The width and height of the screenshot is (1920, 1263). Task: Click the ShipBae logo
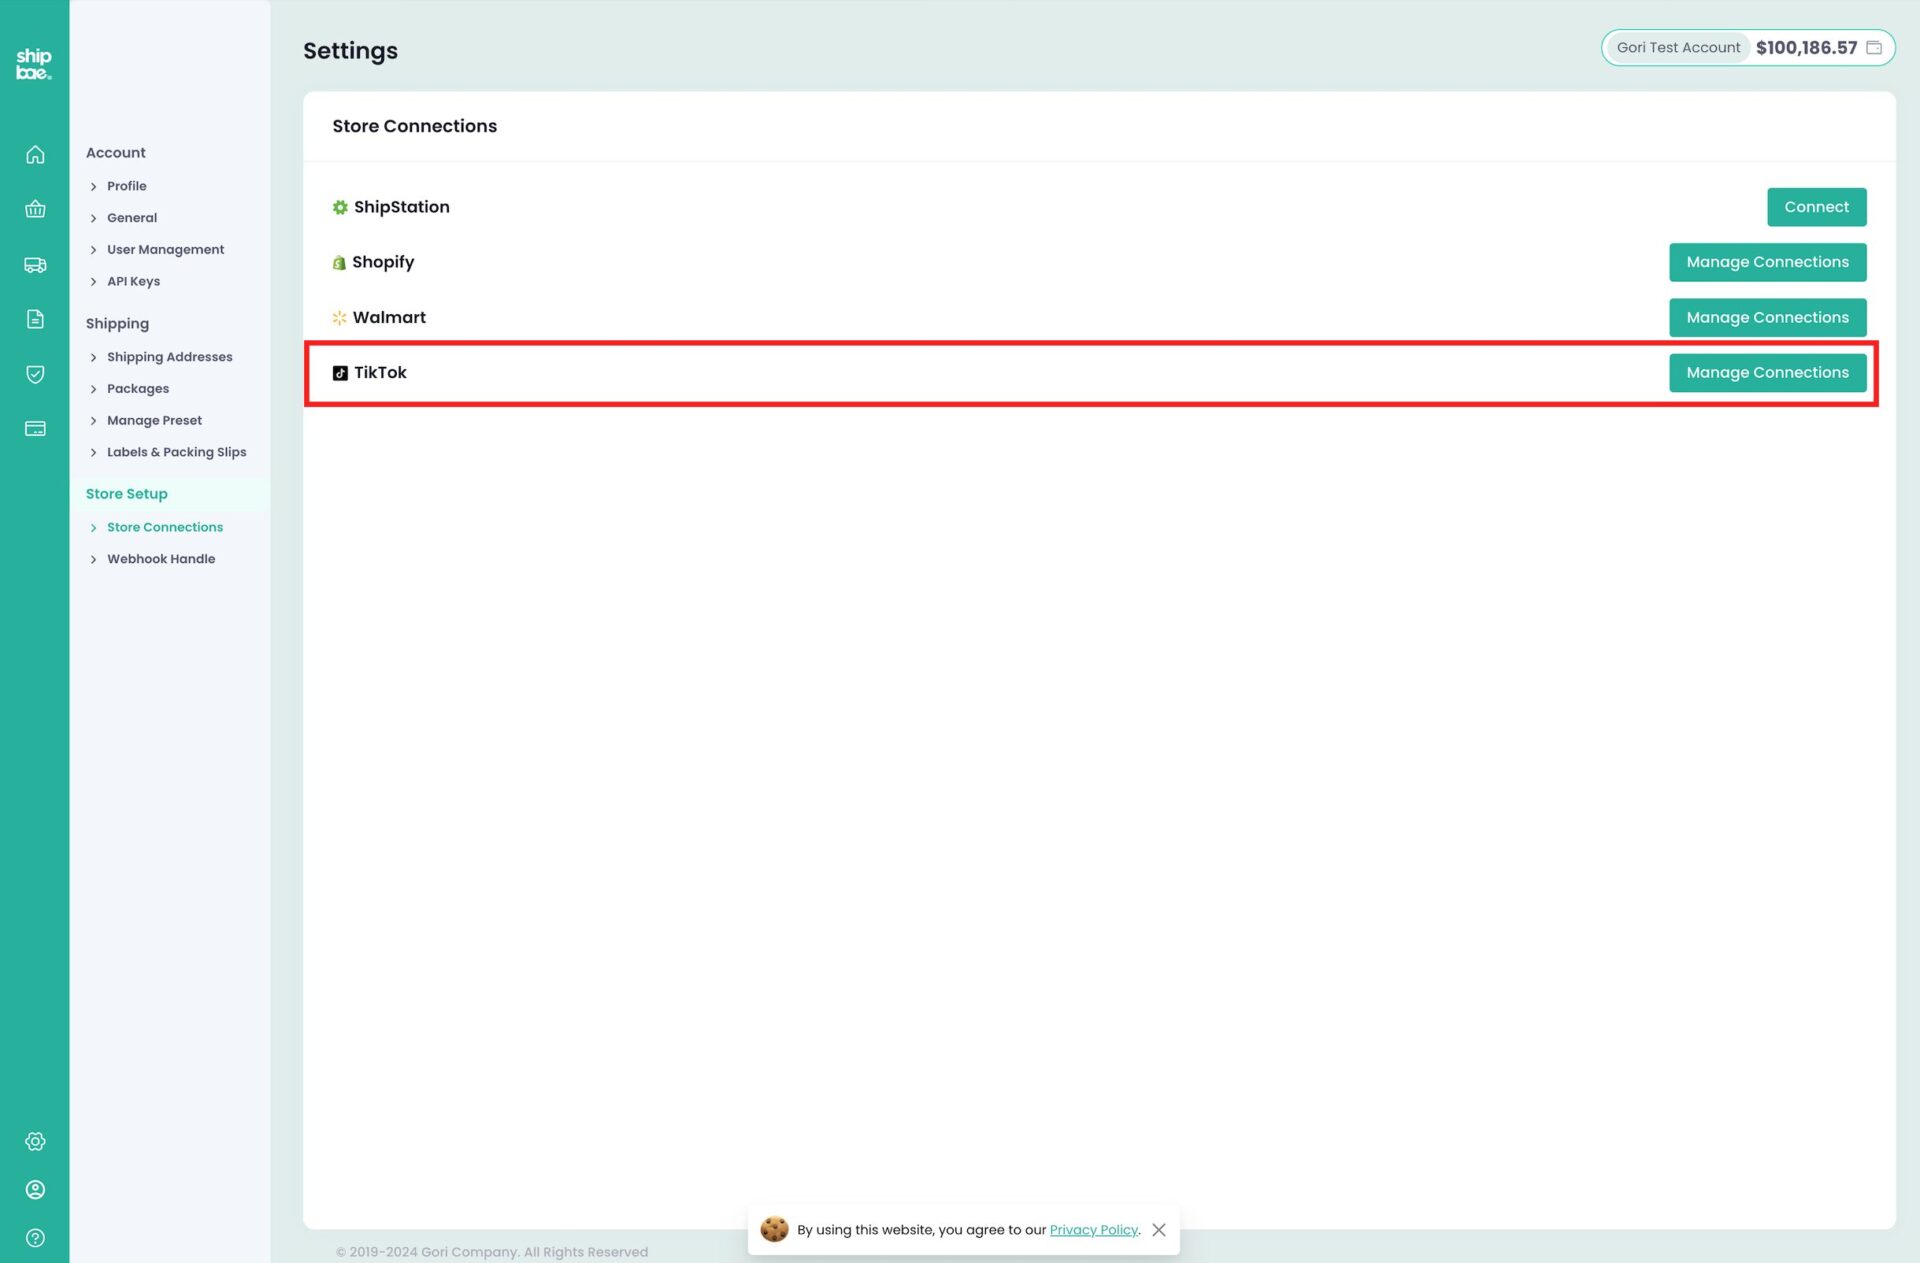click(x=34, y=64)
